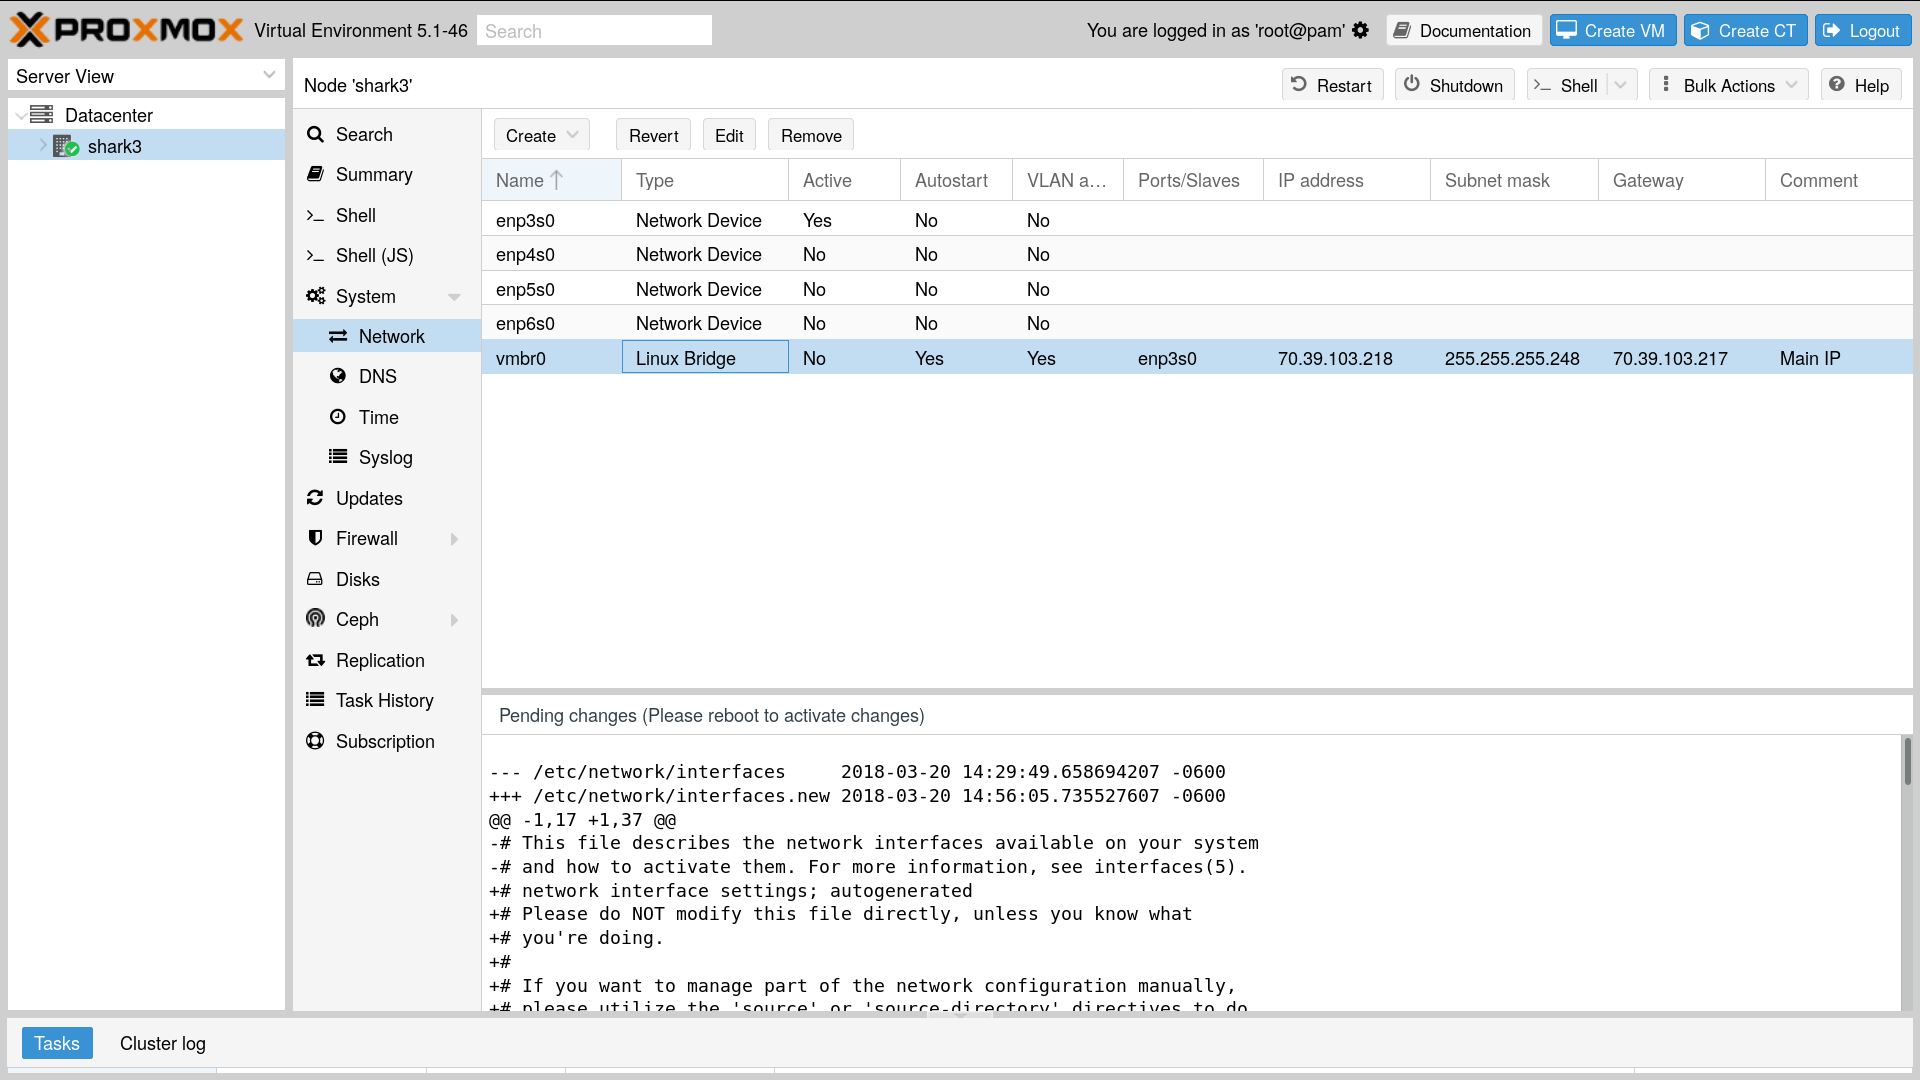The width and height of the screenshot is (1920, 1080).
Task: Click the Firewall shield icon
Action: pos(315,538)
